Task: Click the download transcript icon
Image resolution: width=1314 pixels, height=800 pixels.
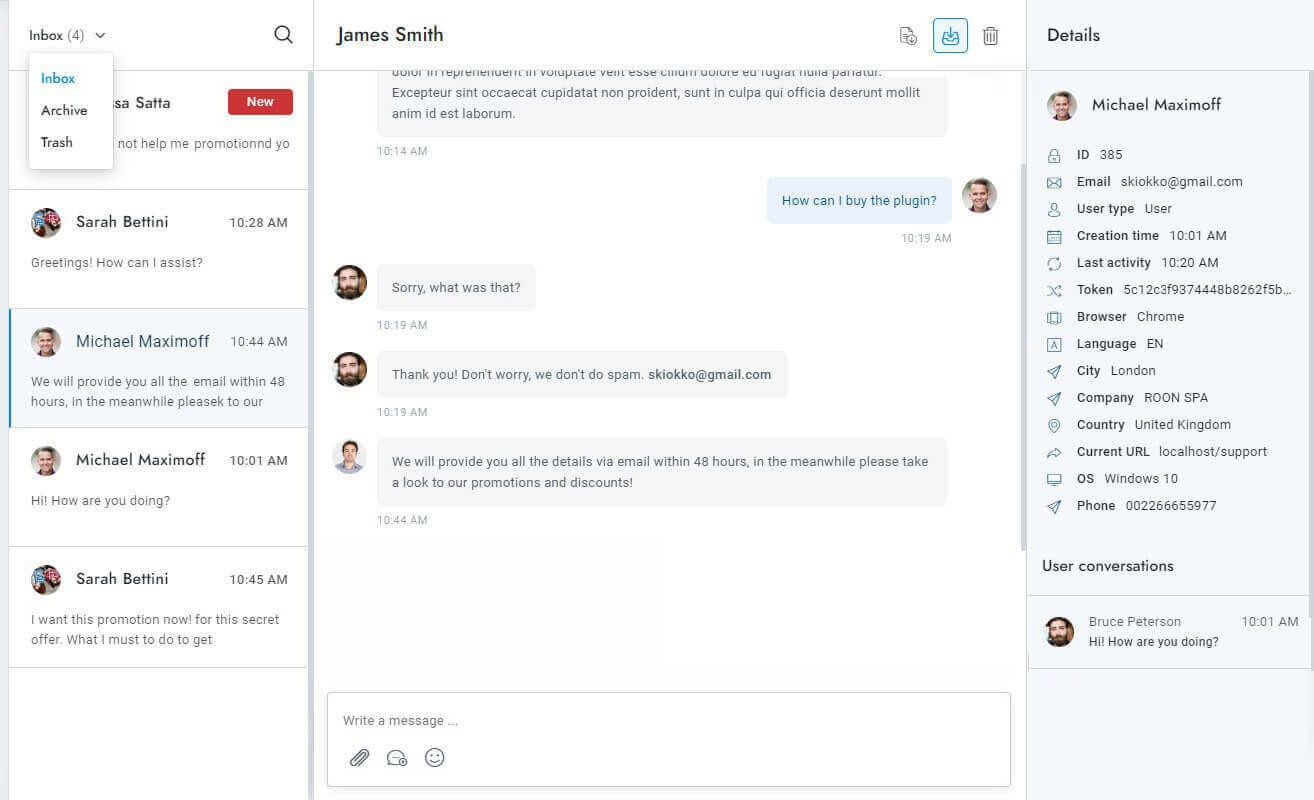Action: (908, 35)
